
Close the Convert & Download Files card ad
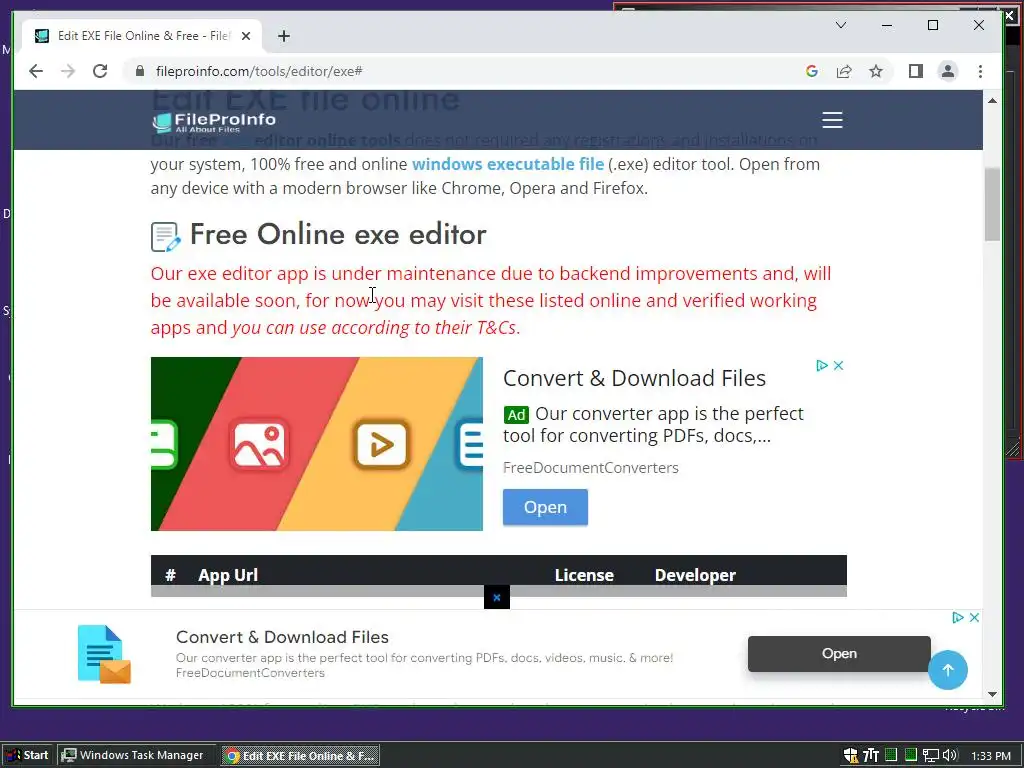coord(839,366)
